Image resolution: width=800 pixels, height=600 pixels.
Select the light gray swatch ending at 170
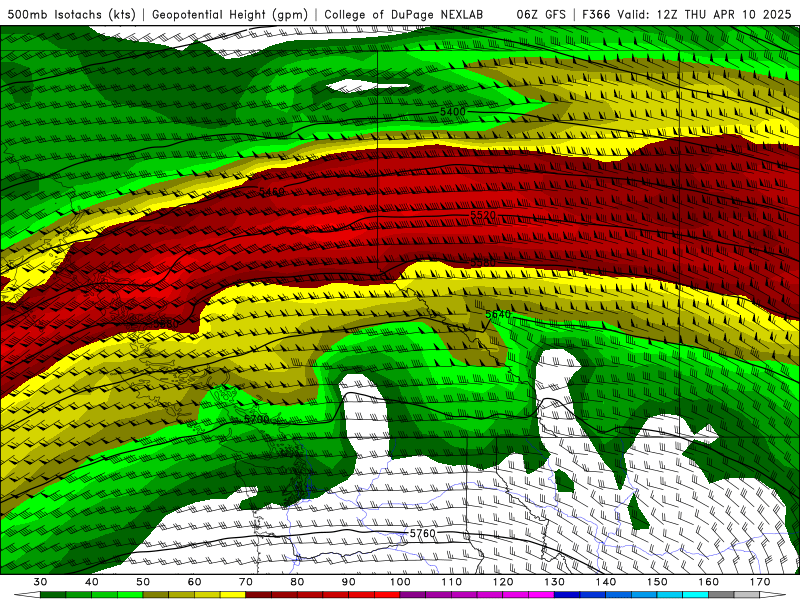[747, 595]
